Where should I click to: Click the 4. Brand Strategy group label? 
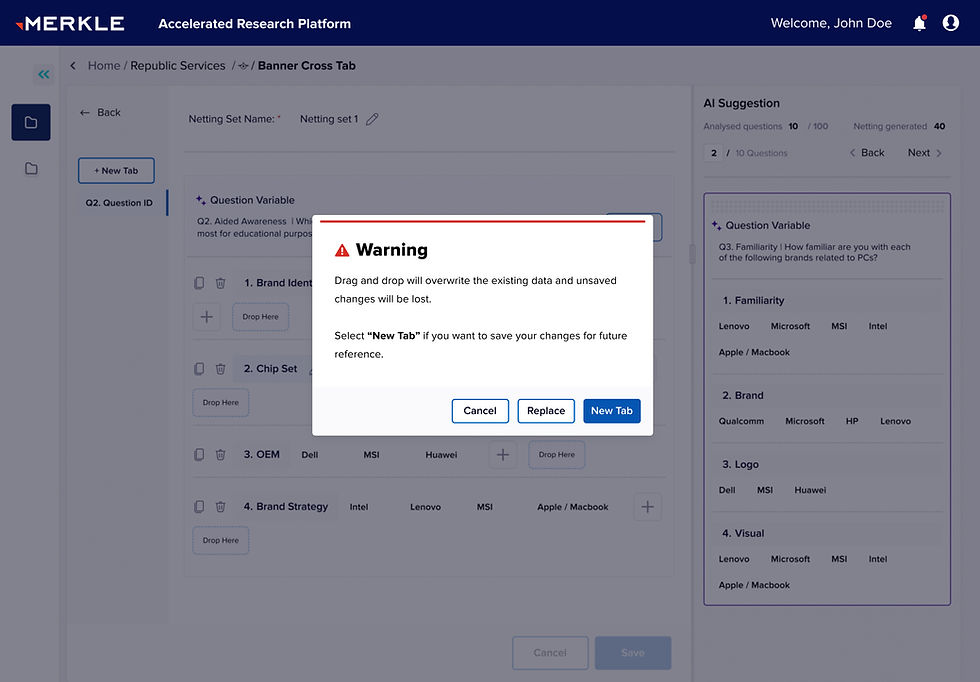coord(286,506)
